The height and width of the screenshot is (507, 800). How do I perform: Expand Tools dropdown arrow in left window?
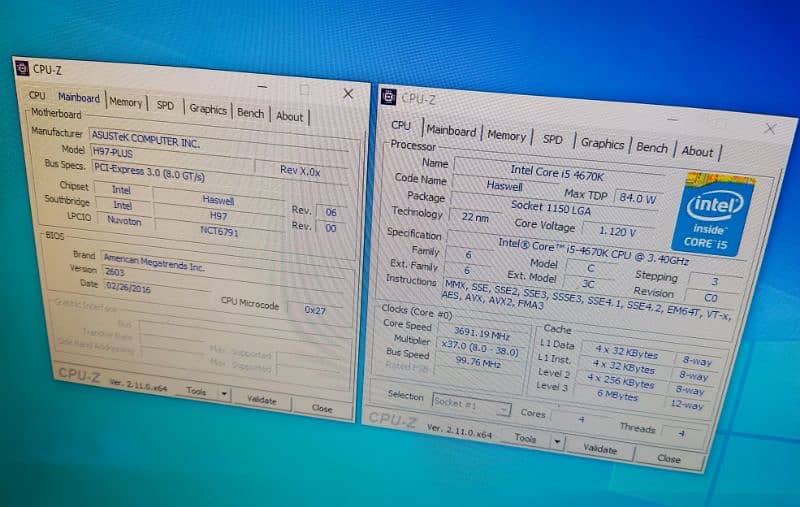(x=224, y=394)
